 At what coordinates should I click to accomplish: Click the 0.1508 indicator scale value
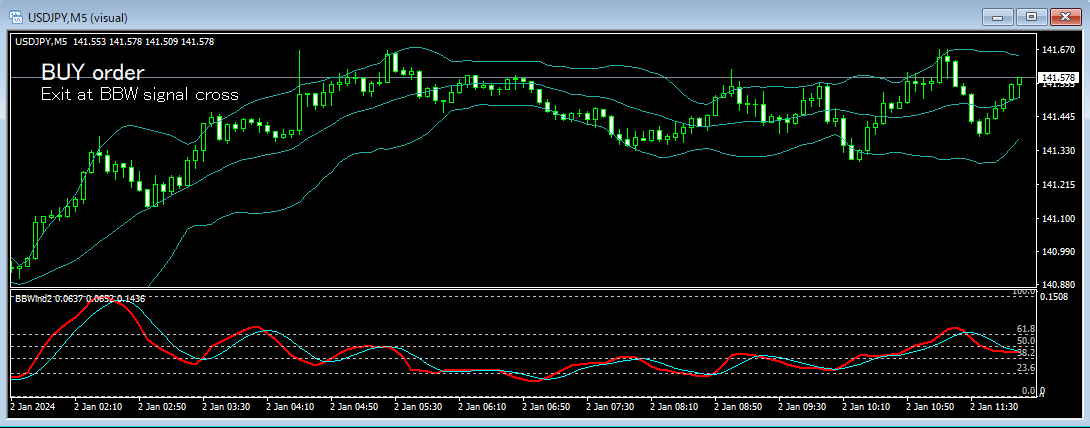1054,297
